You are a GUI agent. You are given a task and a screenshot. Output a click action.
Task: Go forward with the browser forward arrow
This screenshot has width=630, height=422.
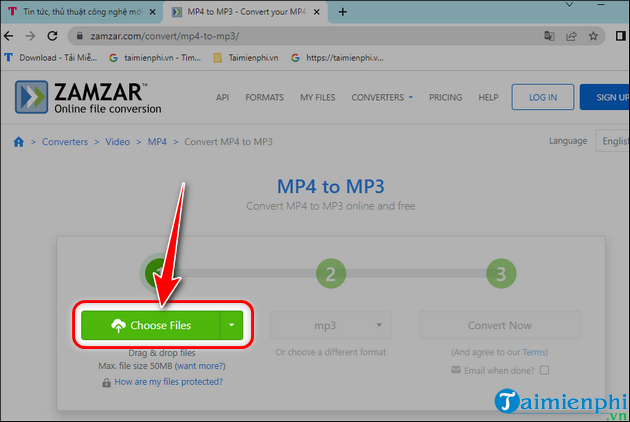[30, 36]
